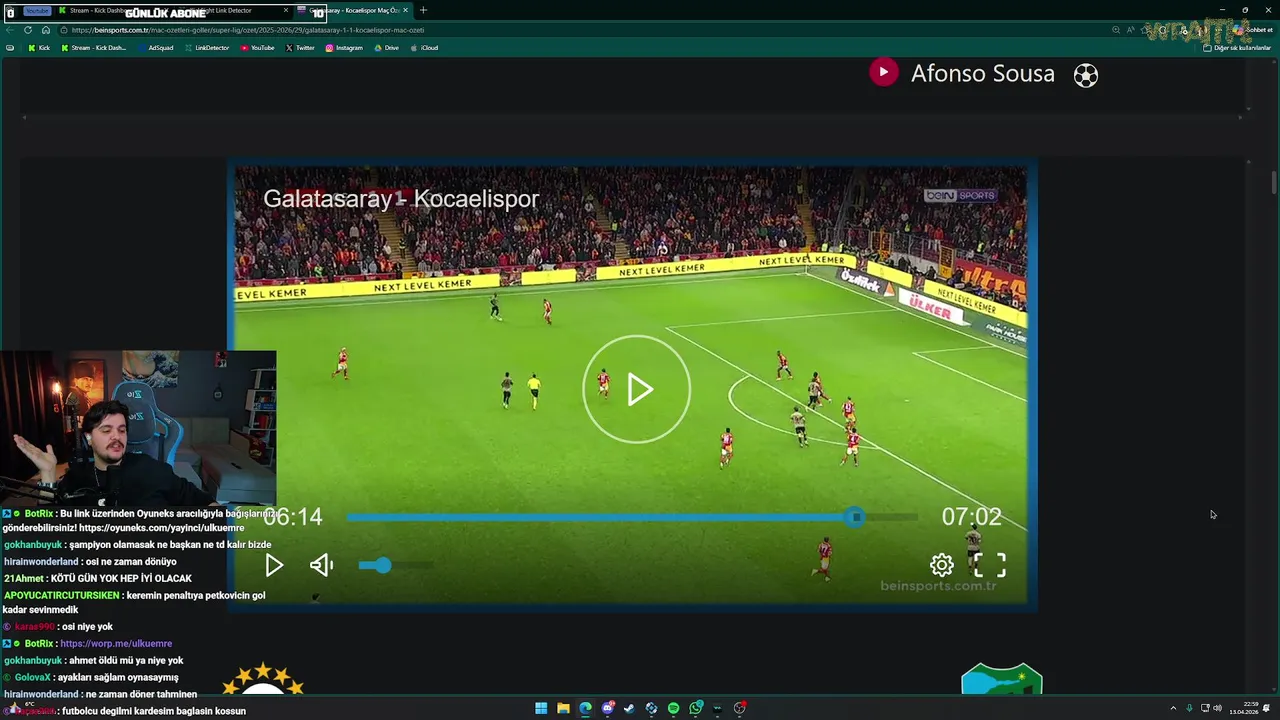Adjust the video volume slider
The height and width of the screenshot is (720, 1280).
pyautogui.click(x=396, y=565)
